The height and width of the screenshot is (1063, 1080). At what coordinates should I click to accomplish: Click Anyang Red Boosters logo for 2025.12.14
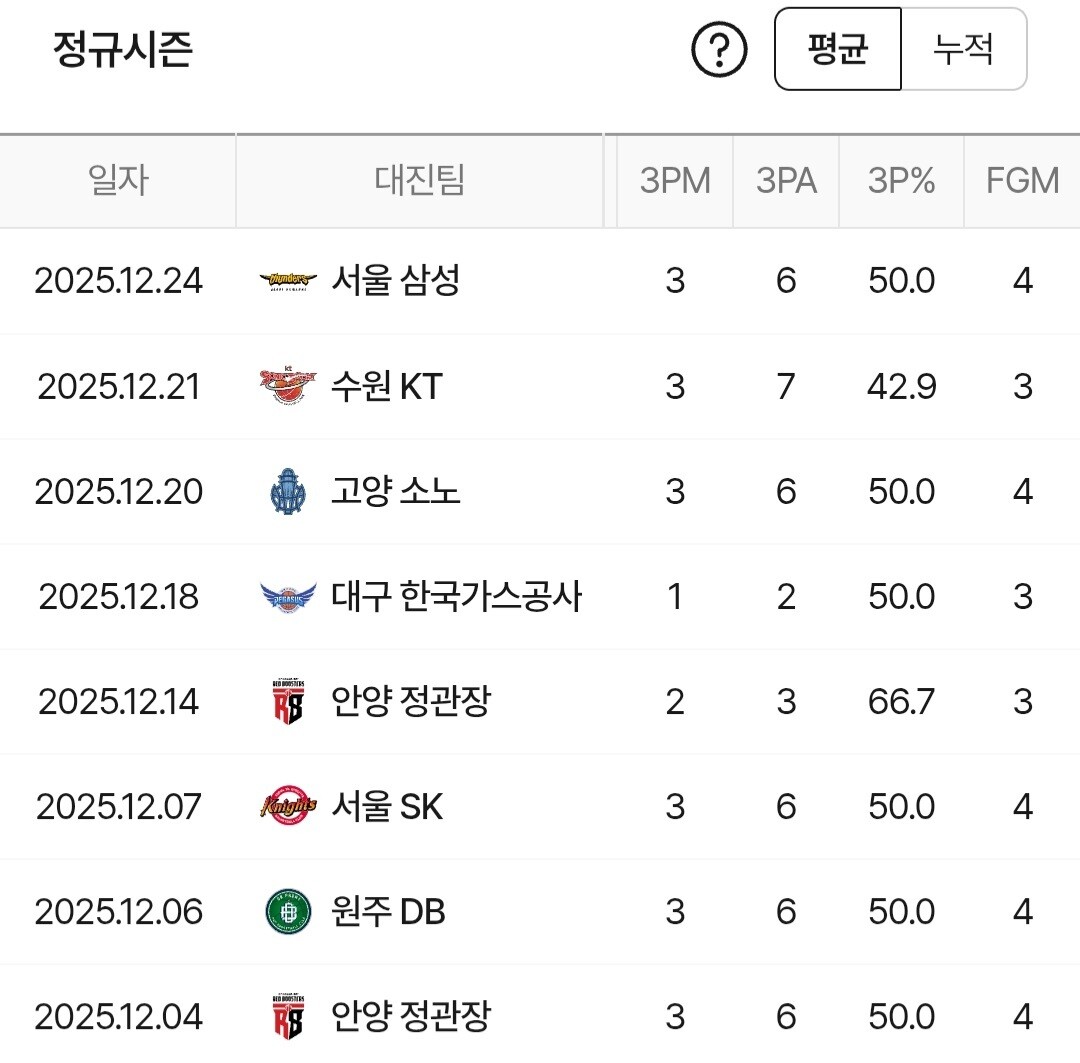[x=288, y=702]
